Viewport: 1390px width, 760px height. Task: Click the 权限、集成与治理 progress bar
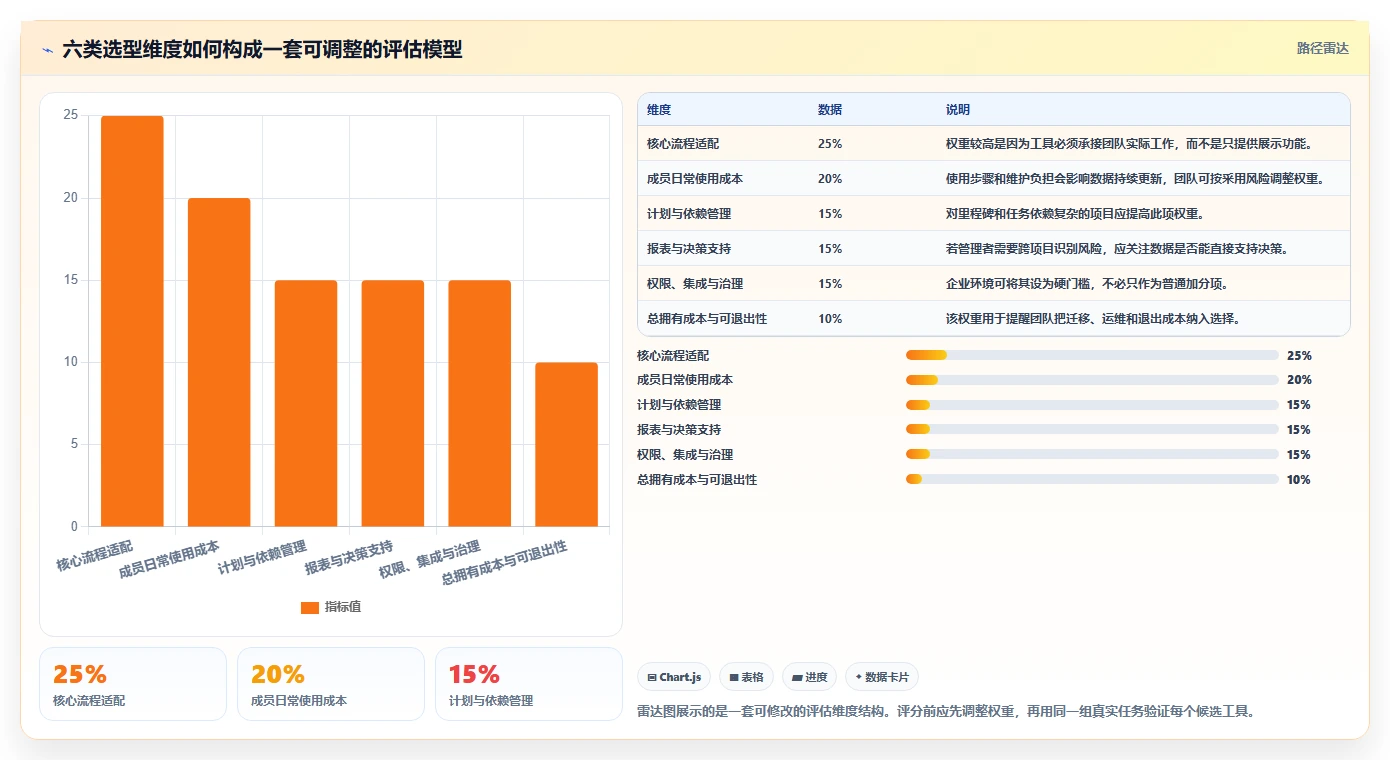[1092, 455]
